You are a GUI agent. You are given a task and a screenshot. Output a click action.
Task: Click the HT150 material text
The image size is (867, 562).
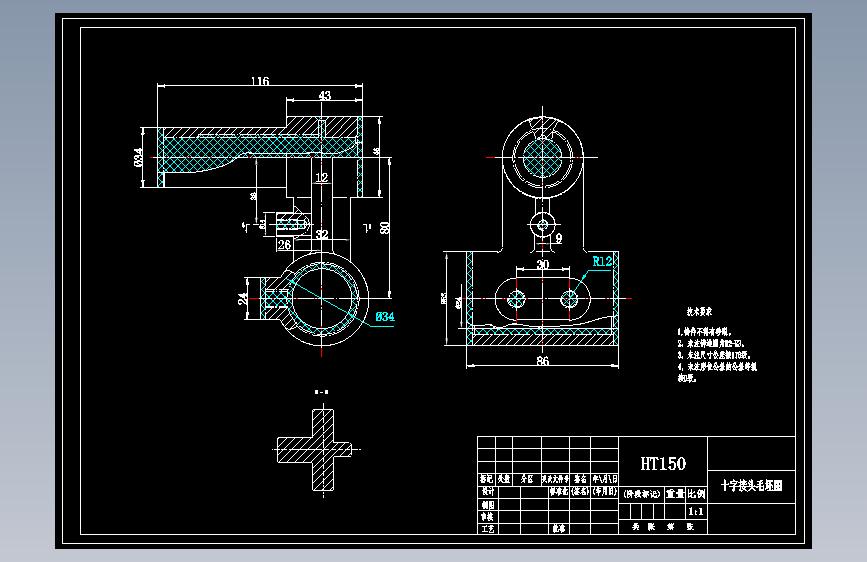(x=663, y=464)
